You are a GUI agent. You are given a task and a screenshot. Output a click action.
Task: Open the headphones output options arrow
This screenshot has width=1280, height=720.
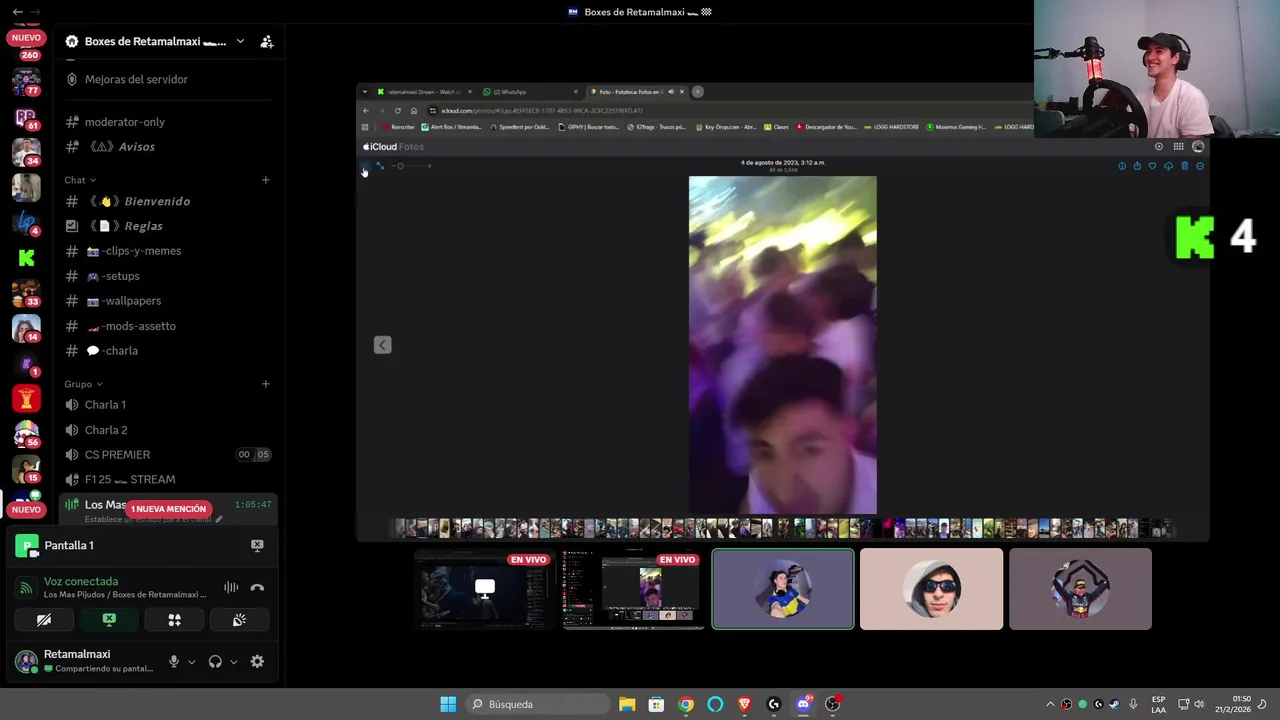[233, 662]
